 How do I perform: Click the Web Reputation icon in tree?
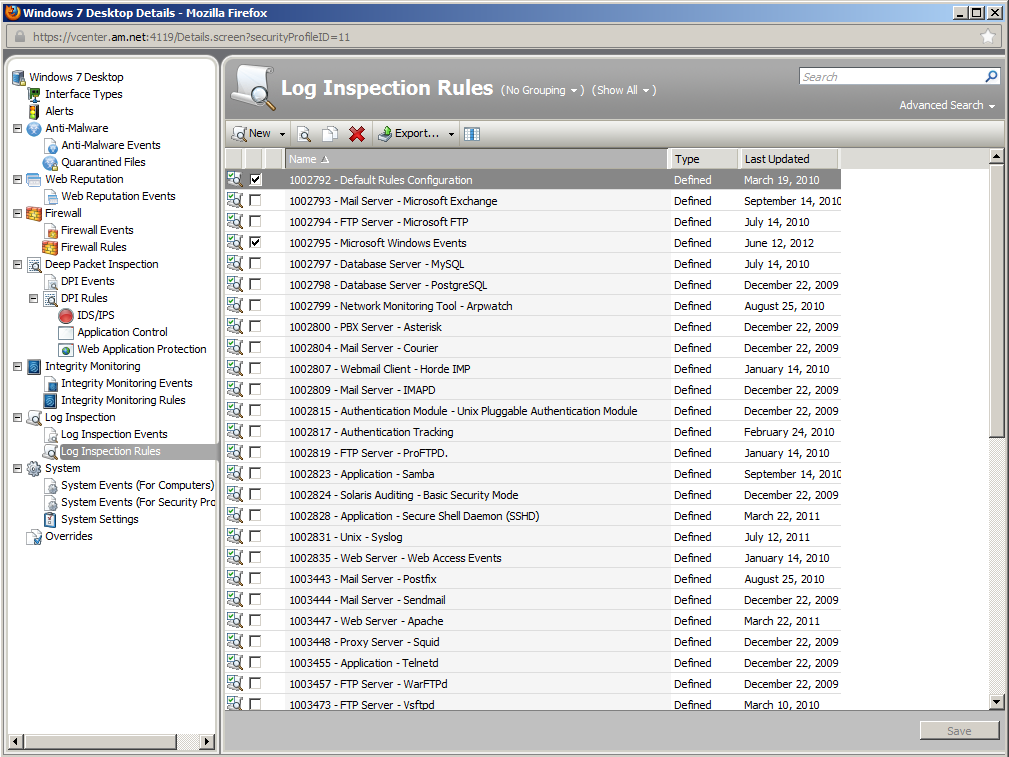tap(34, 180)
